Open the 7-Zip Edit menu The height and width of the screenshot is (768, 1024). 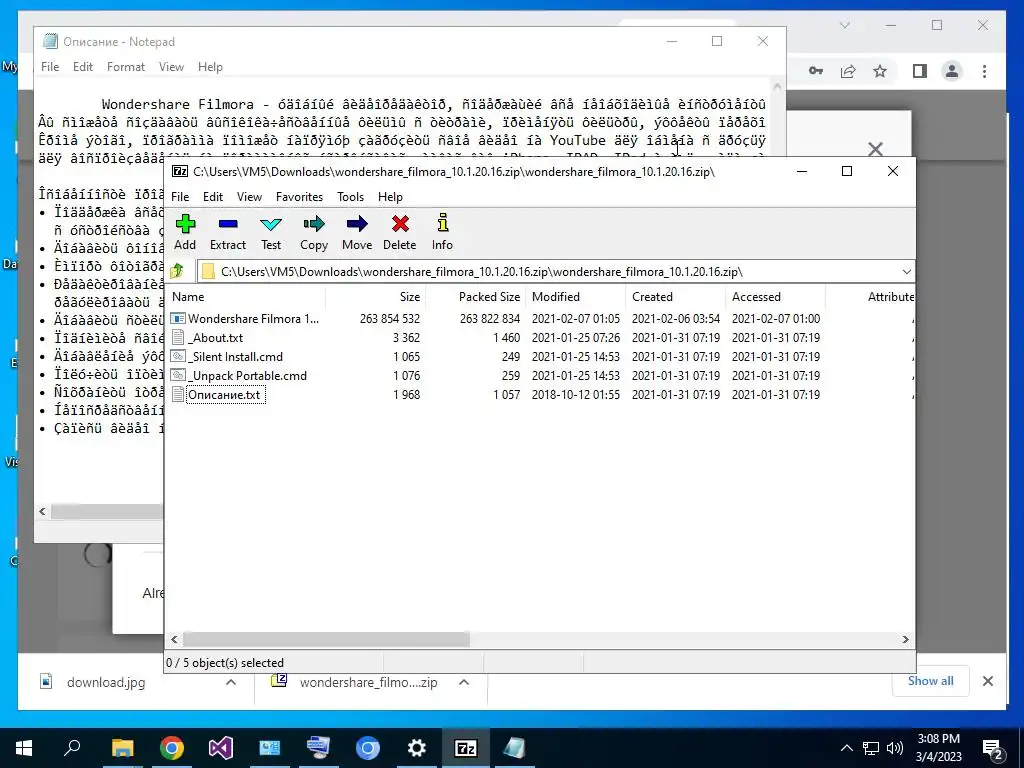[x=213, y=197]
